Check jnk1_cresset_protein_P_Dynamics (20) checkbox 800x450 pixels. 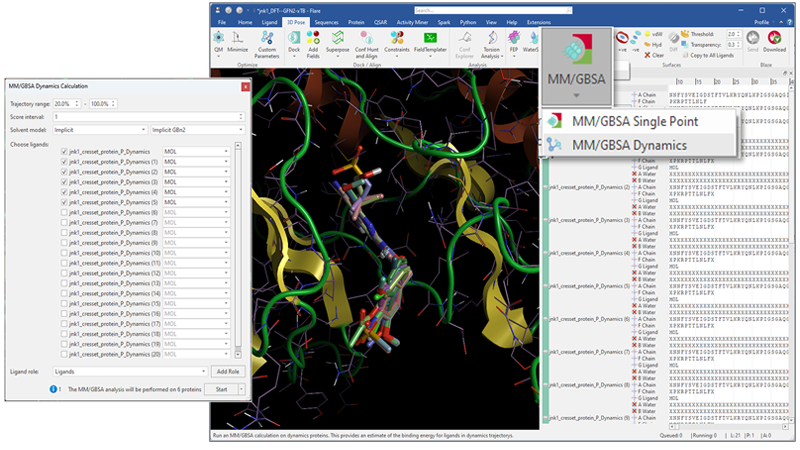pos(64,354)
